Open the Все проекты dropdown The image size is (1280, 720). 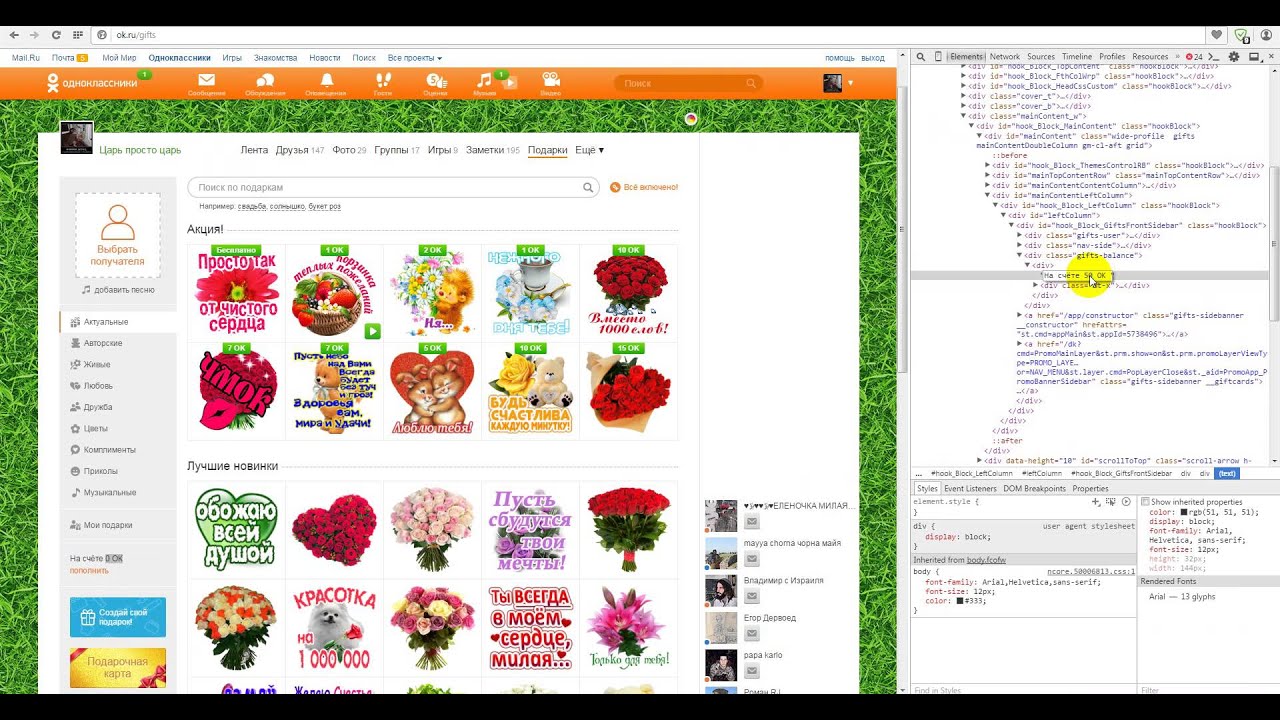click(x=414, y=58)
